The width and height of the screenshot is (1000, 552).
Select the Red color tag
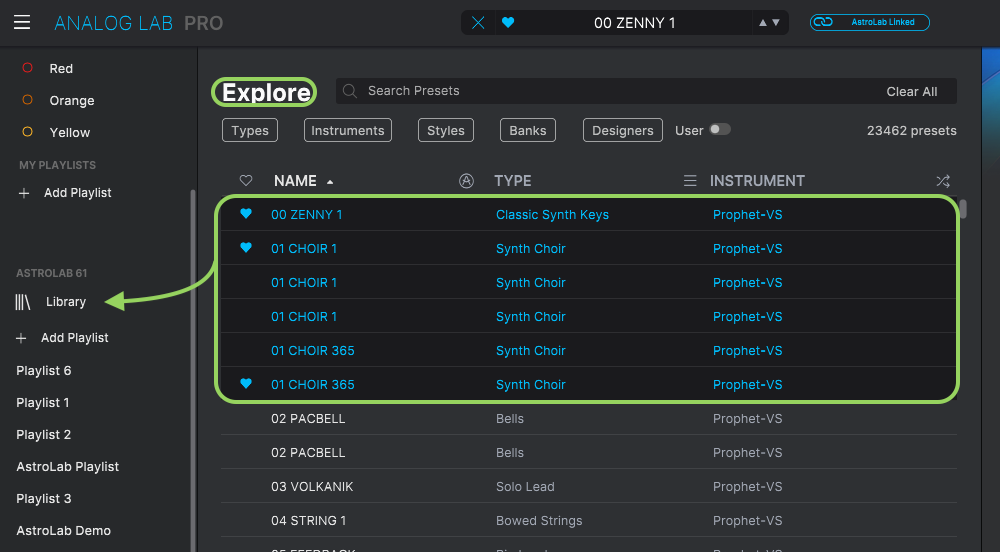click(48, 68)
